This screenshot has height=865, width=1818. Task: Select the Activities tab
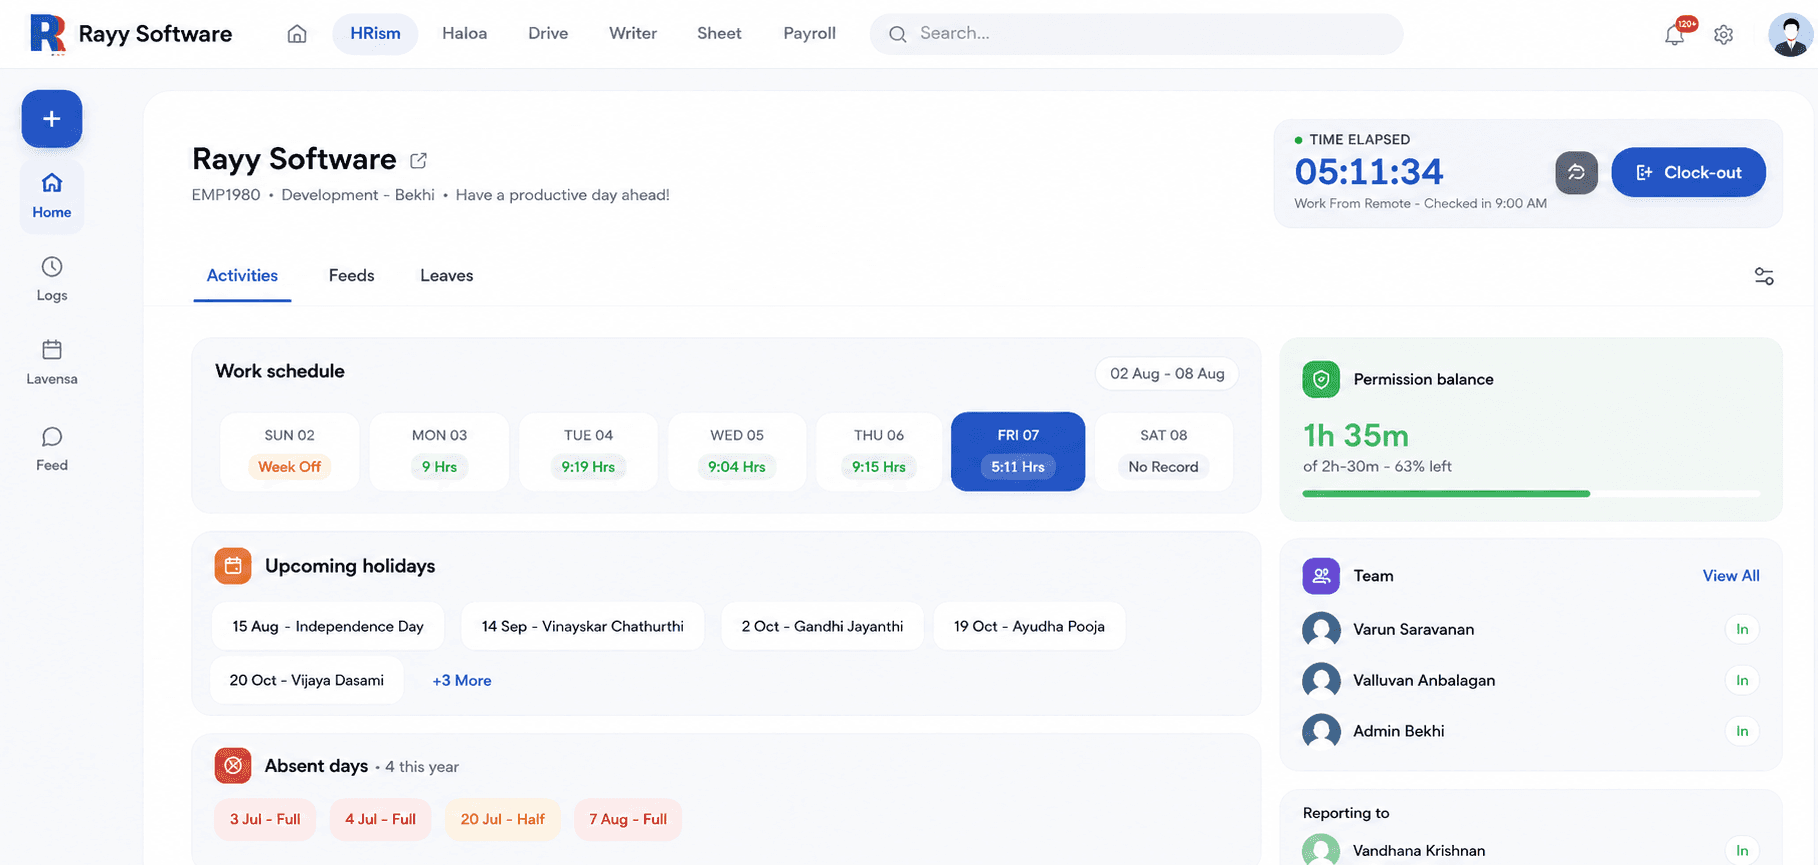(x=242, y=276)
